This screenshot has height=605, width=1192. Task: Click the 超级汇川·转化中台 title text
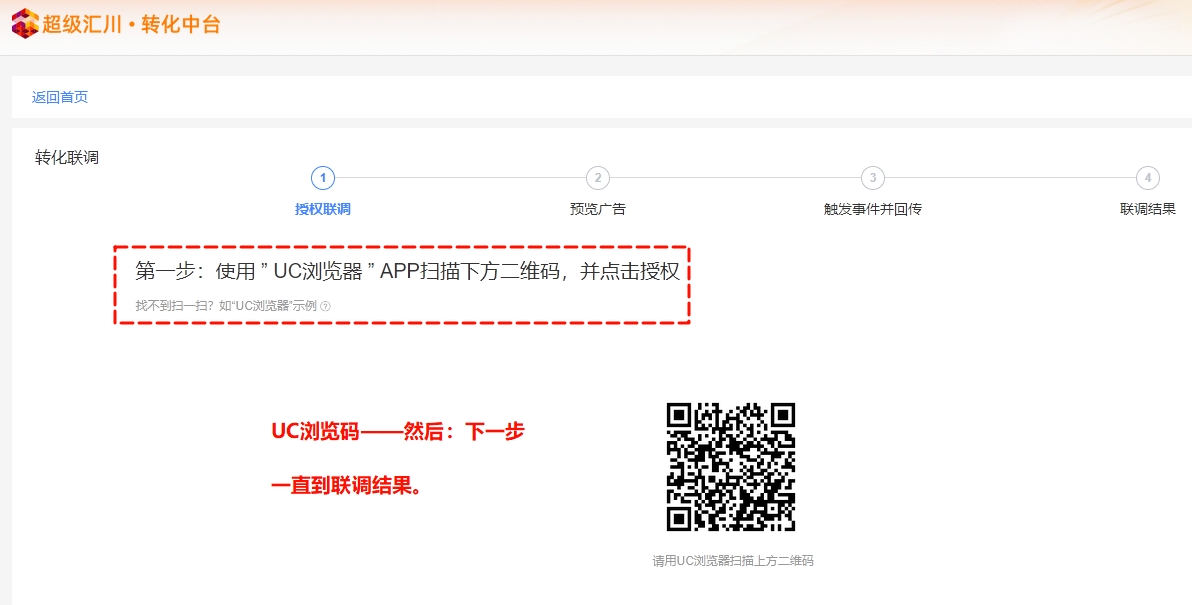[x=131, y=24]
